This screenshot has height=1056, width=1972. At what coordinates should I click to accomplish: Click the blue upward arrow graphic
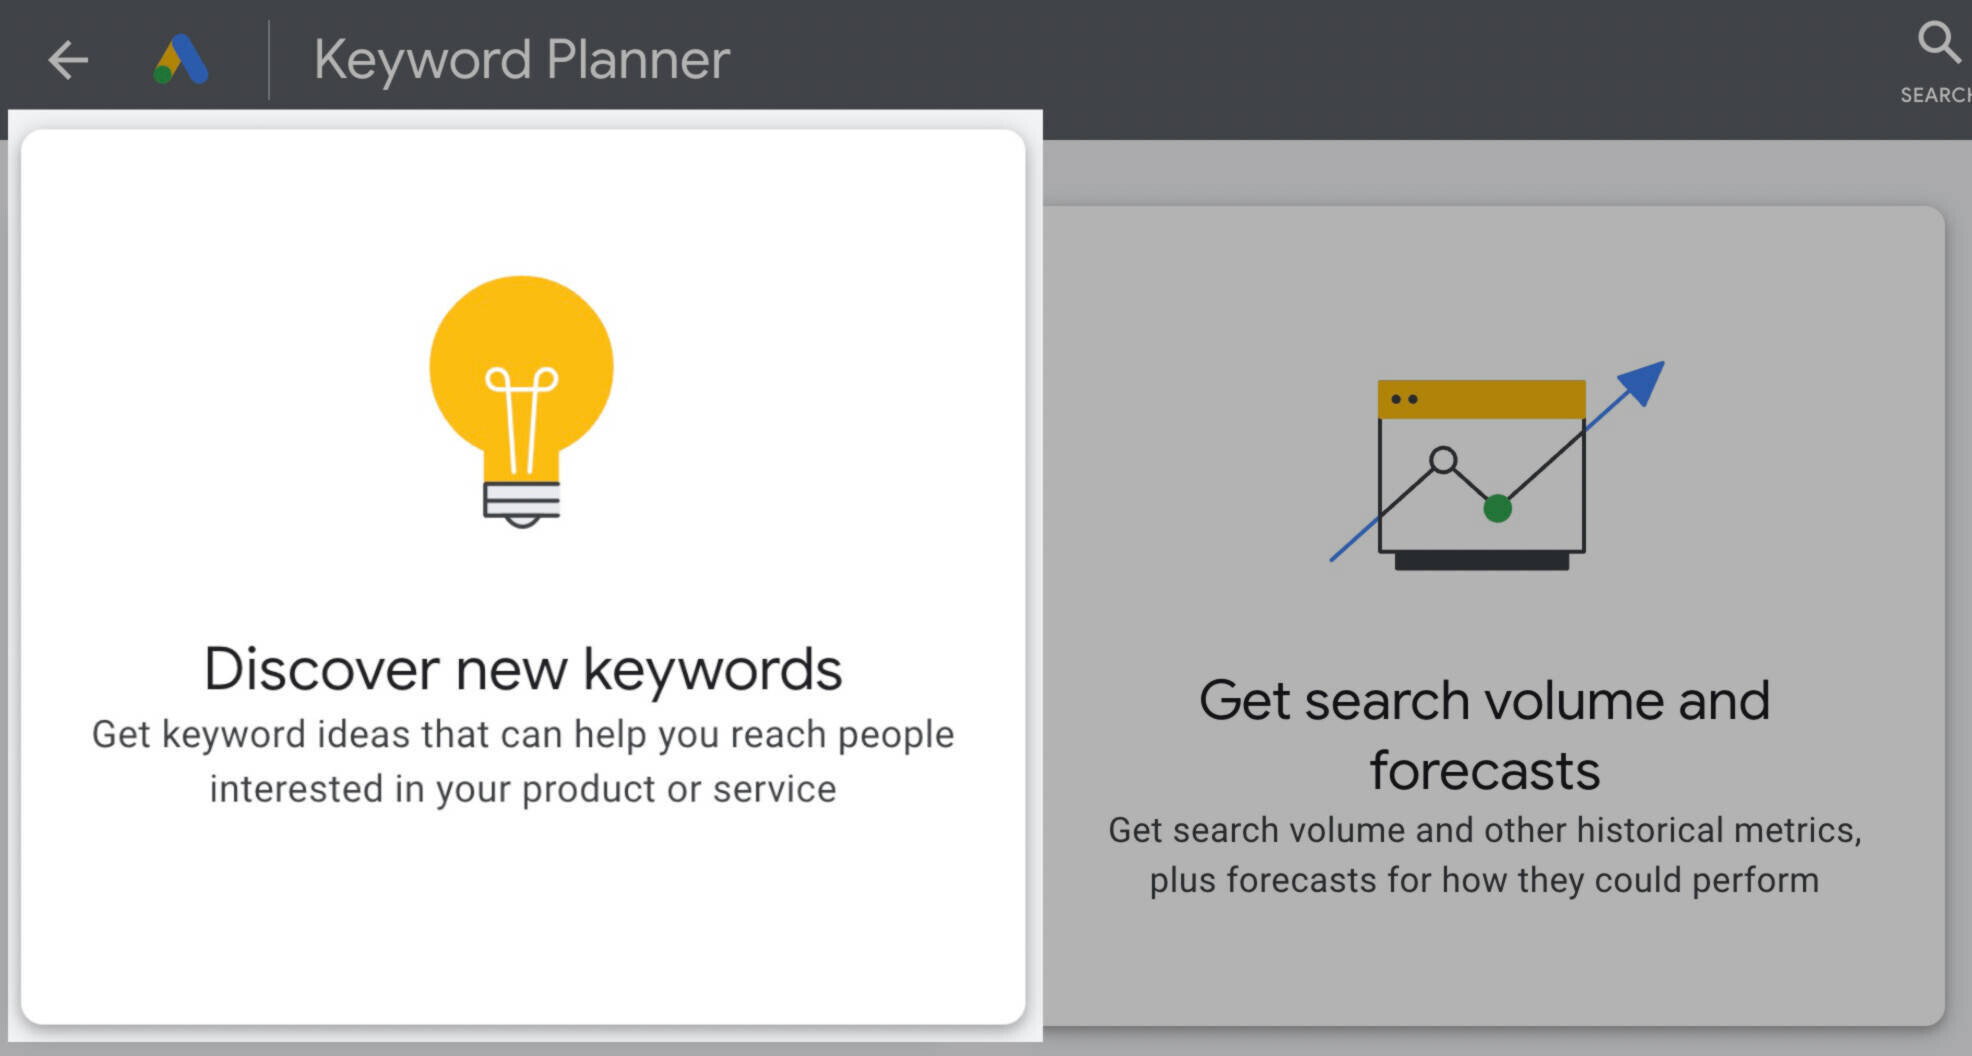(x=1640, y=384)
